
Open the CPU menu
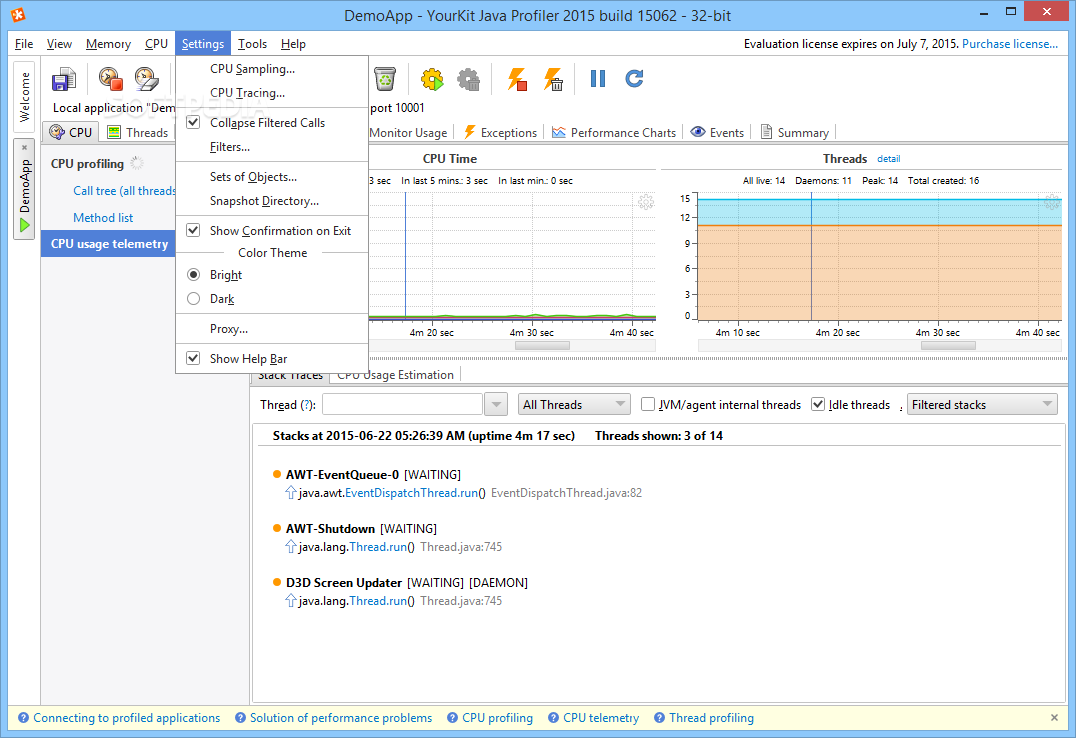tap(156, 43)
